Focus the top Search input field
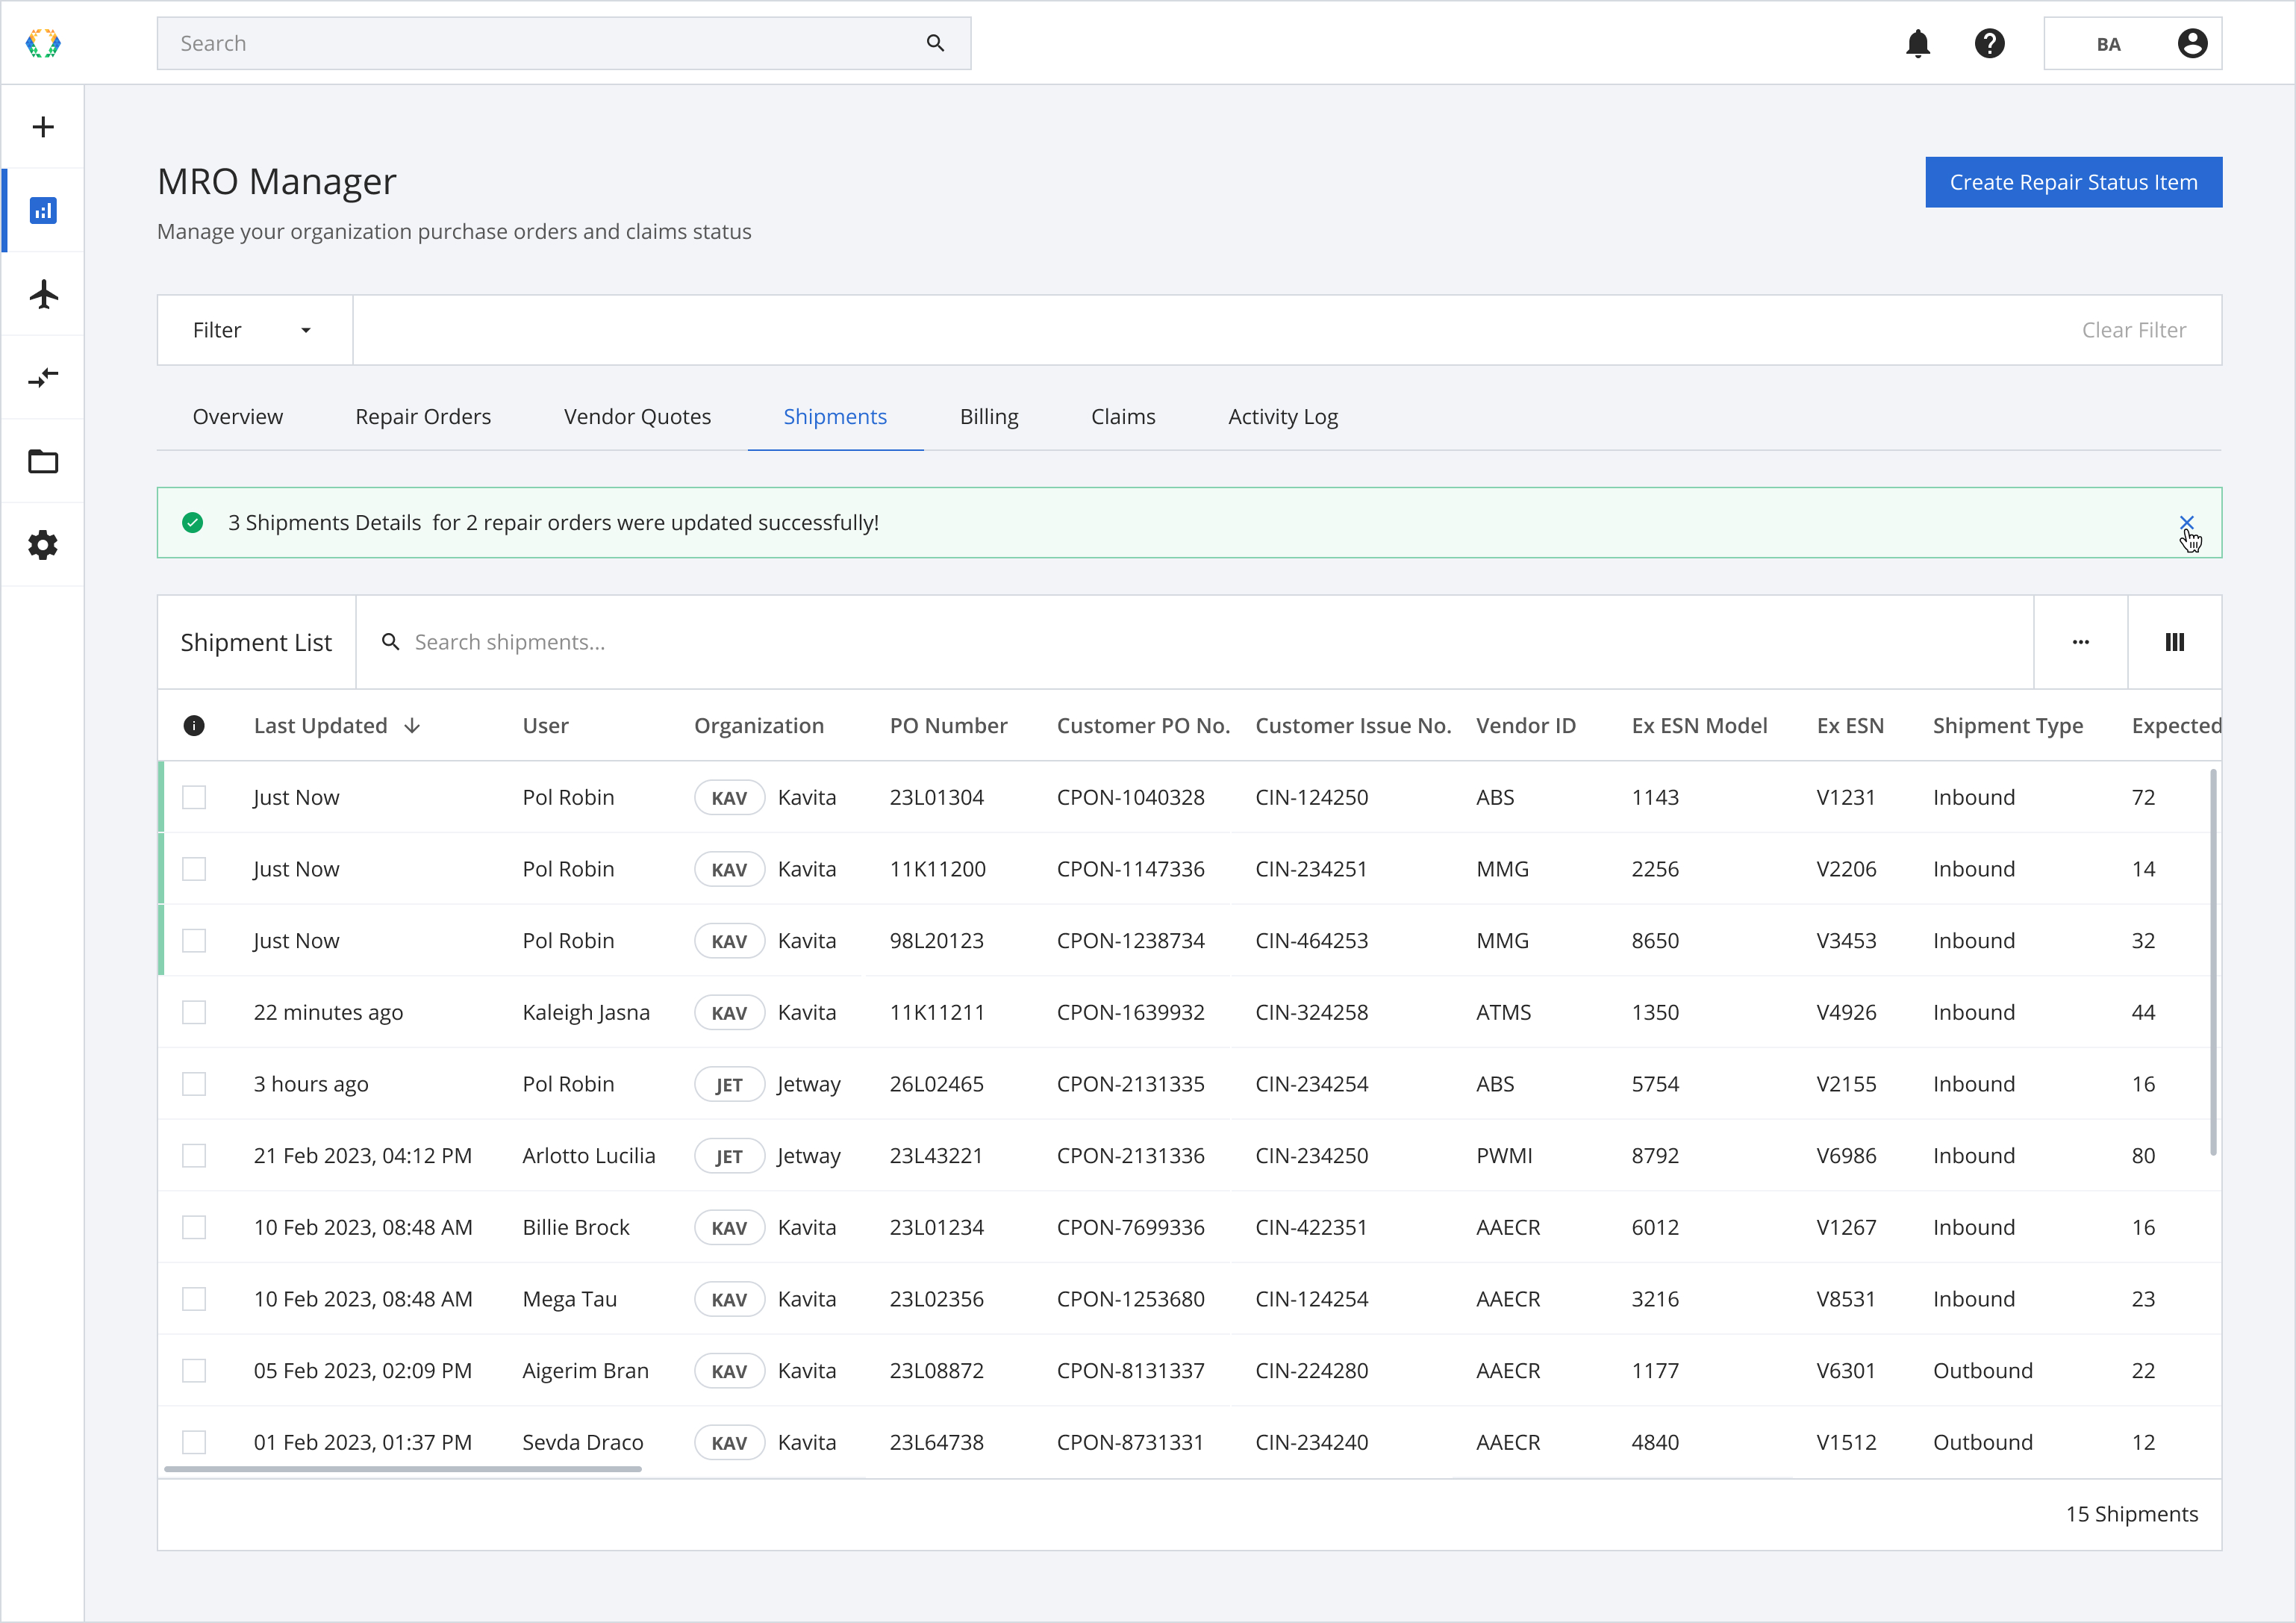The image size is (2296, 1623). 564,43
